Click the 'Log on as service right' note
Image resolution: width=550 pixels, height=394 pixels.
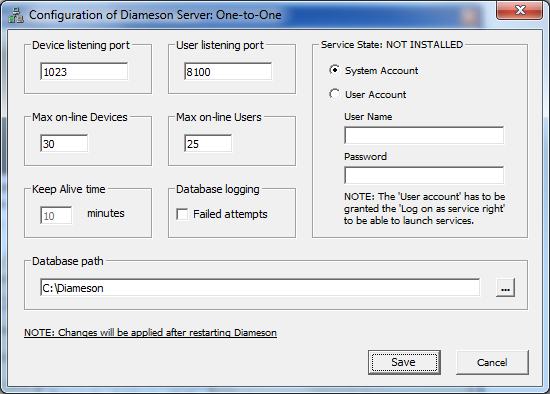pos(424,208)
